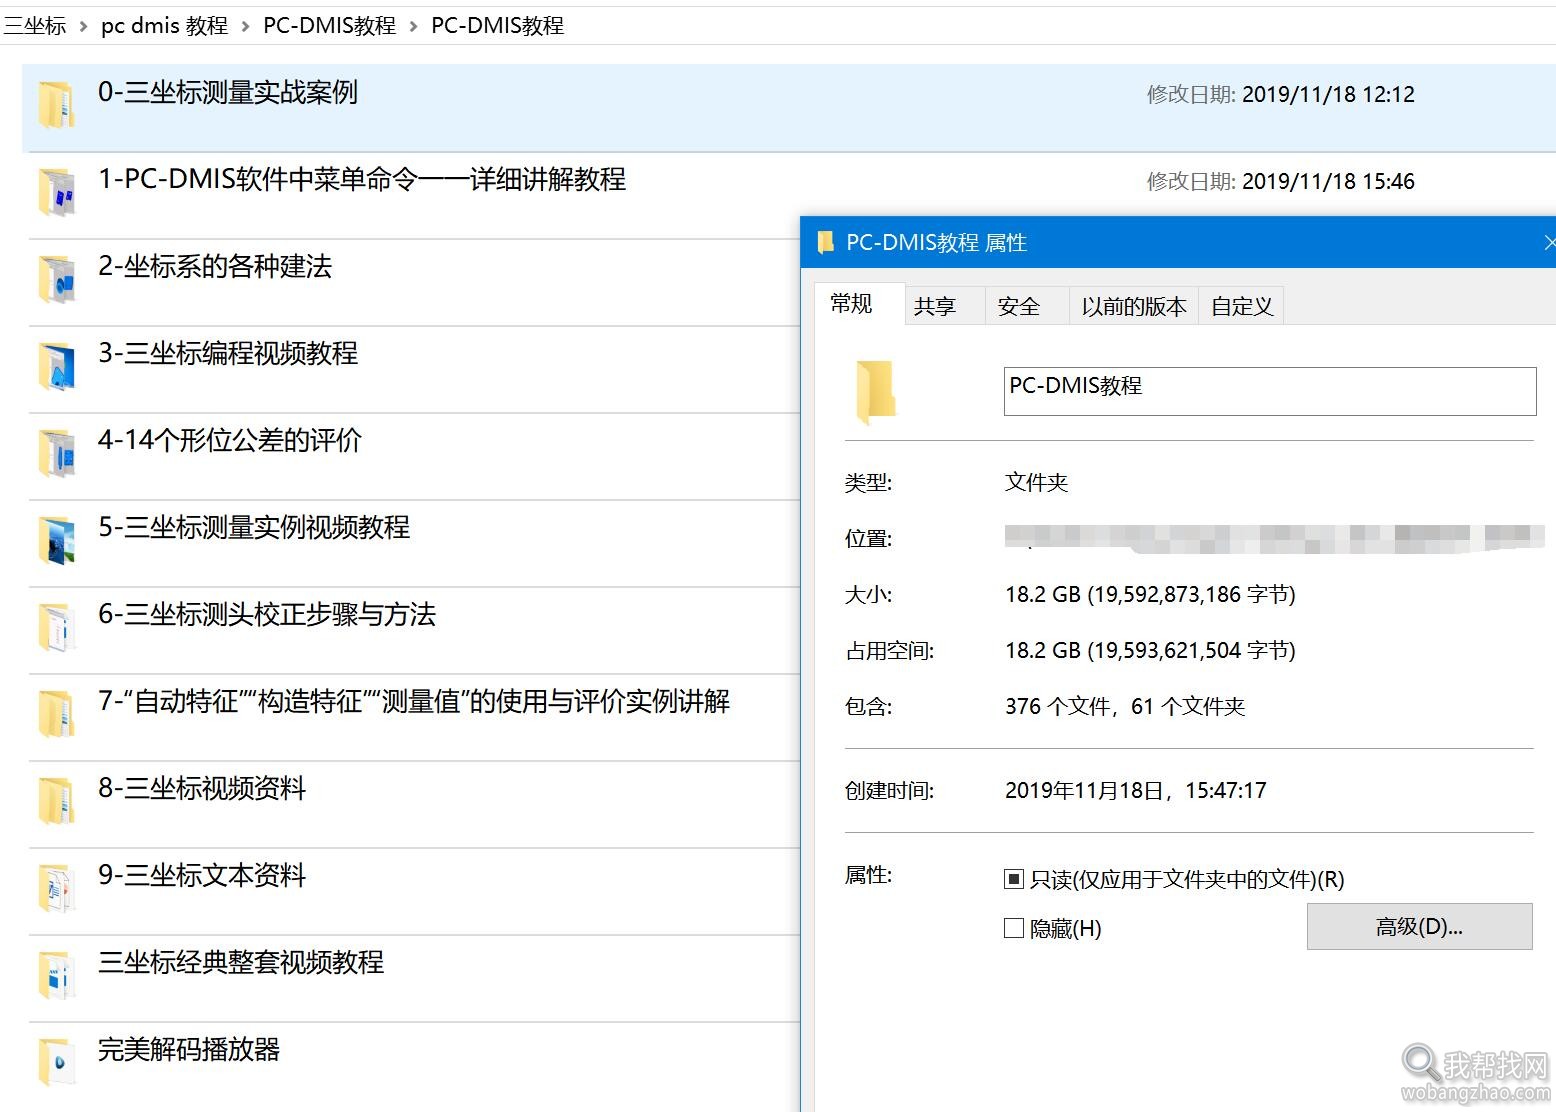The height and width of the screenshot is (1112, 1556).
Task: Select folder name 5-三坐标测量实例视频教程
Action: click(x=254, y=528)
